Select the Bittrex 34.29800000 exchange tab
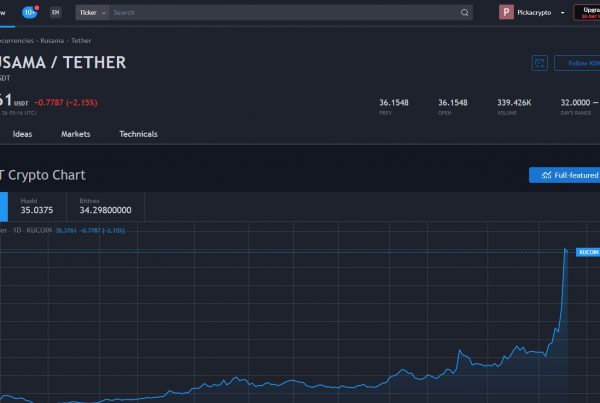 point(105,206)
